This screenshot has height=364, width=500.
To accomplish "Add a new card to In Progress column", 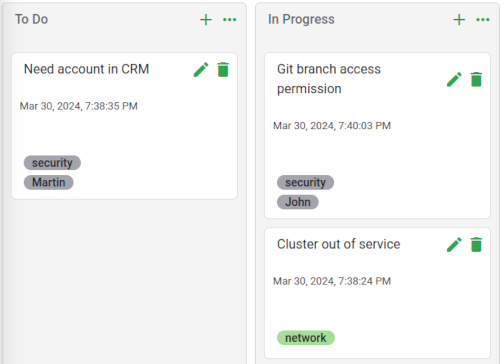I will (x=459, y=20).
